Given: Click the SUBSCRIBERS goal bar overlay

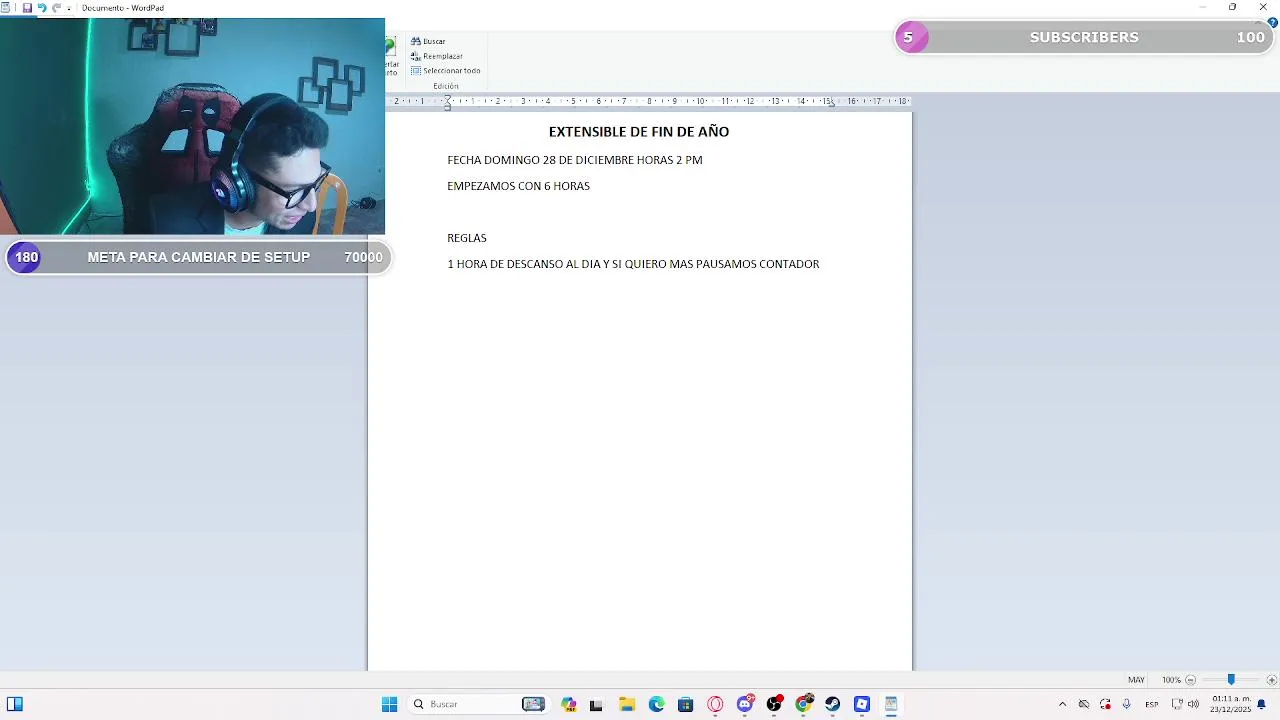Looking at the screenshot, I should (x=1083, y=37).
